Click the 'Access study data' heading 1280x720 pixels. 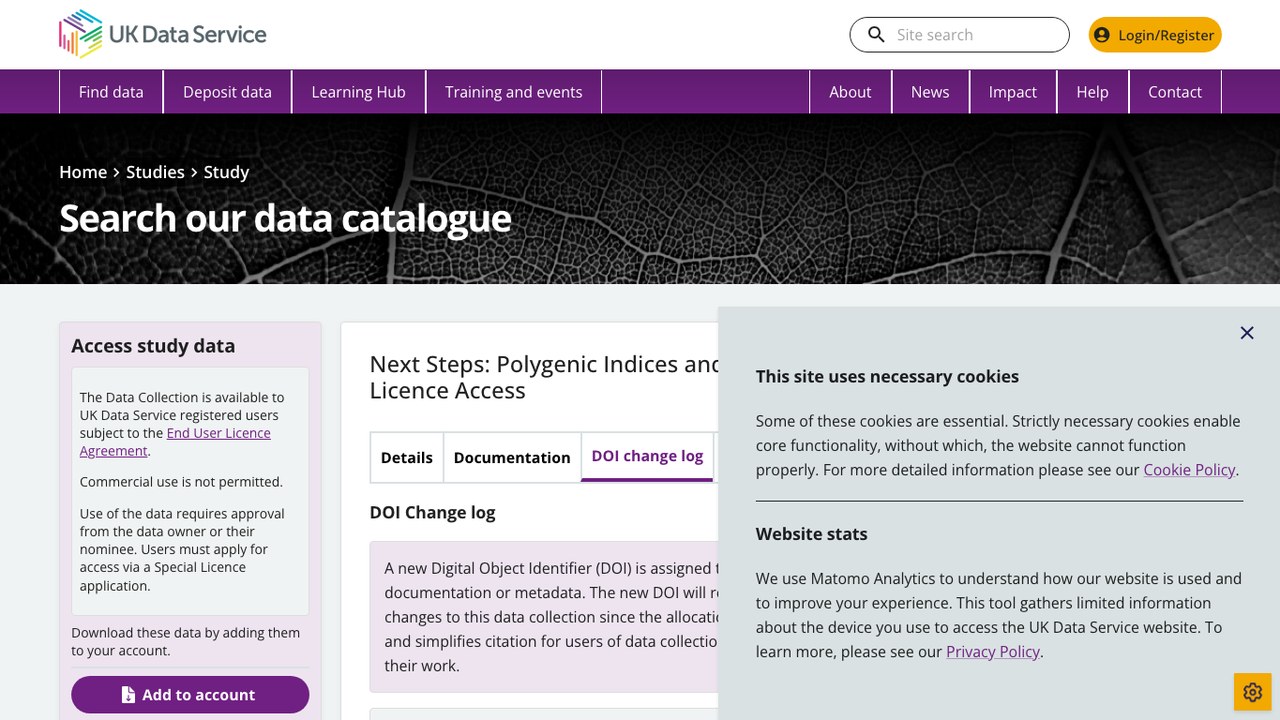(x=153, y=346)
